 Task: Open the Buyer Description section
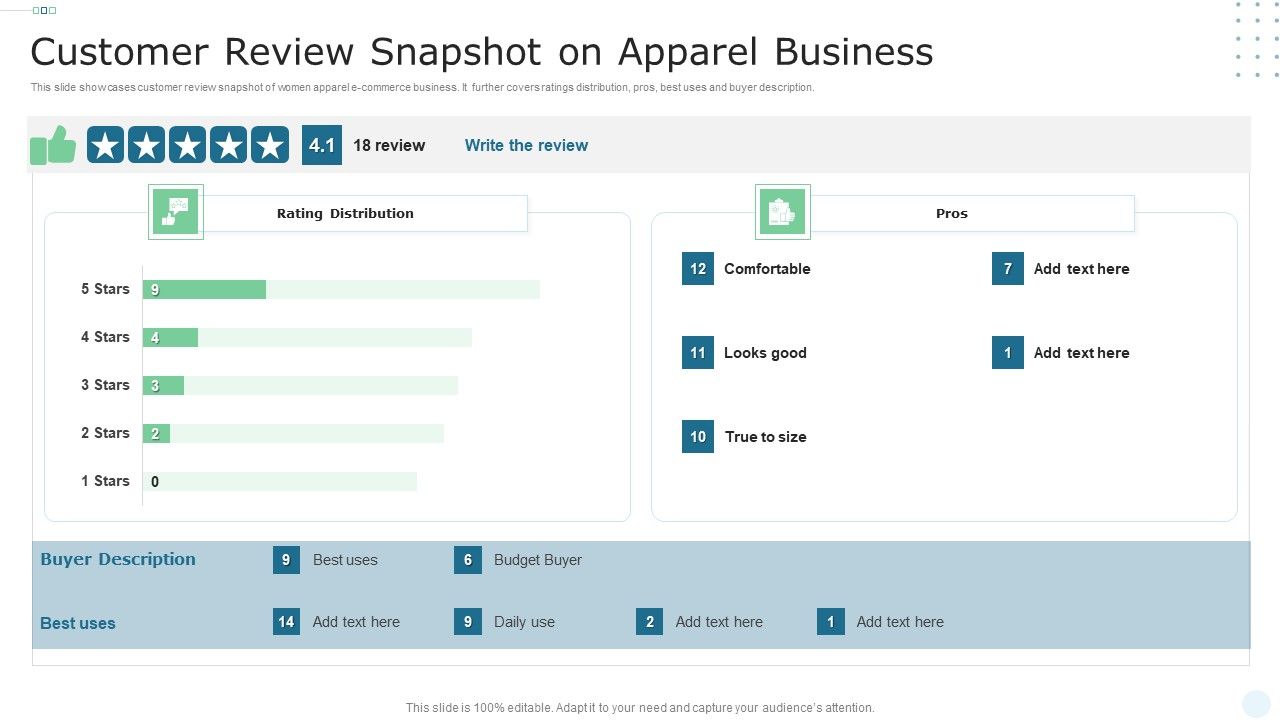pyautogui.click(x=117, y=559)
